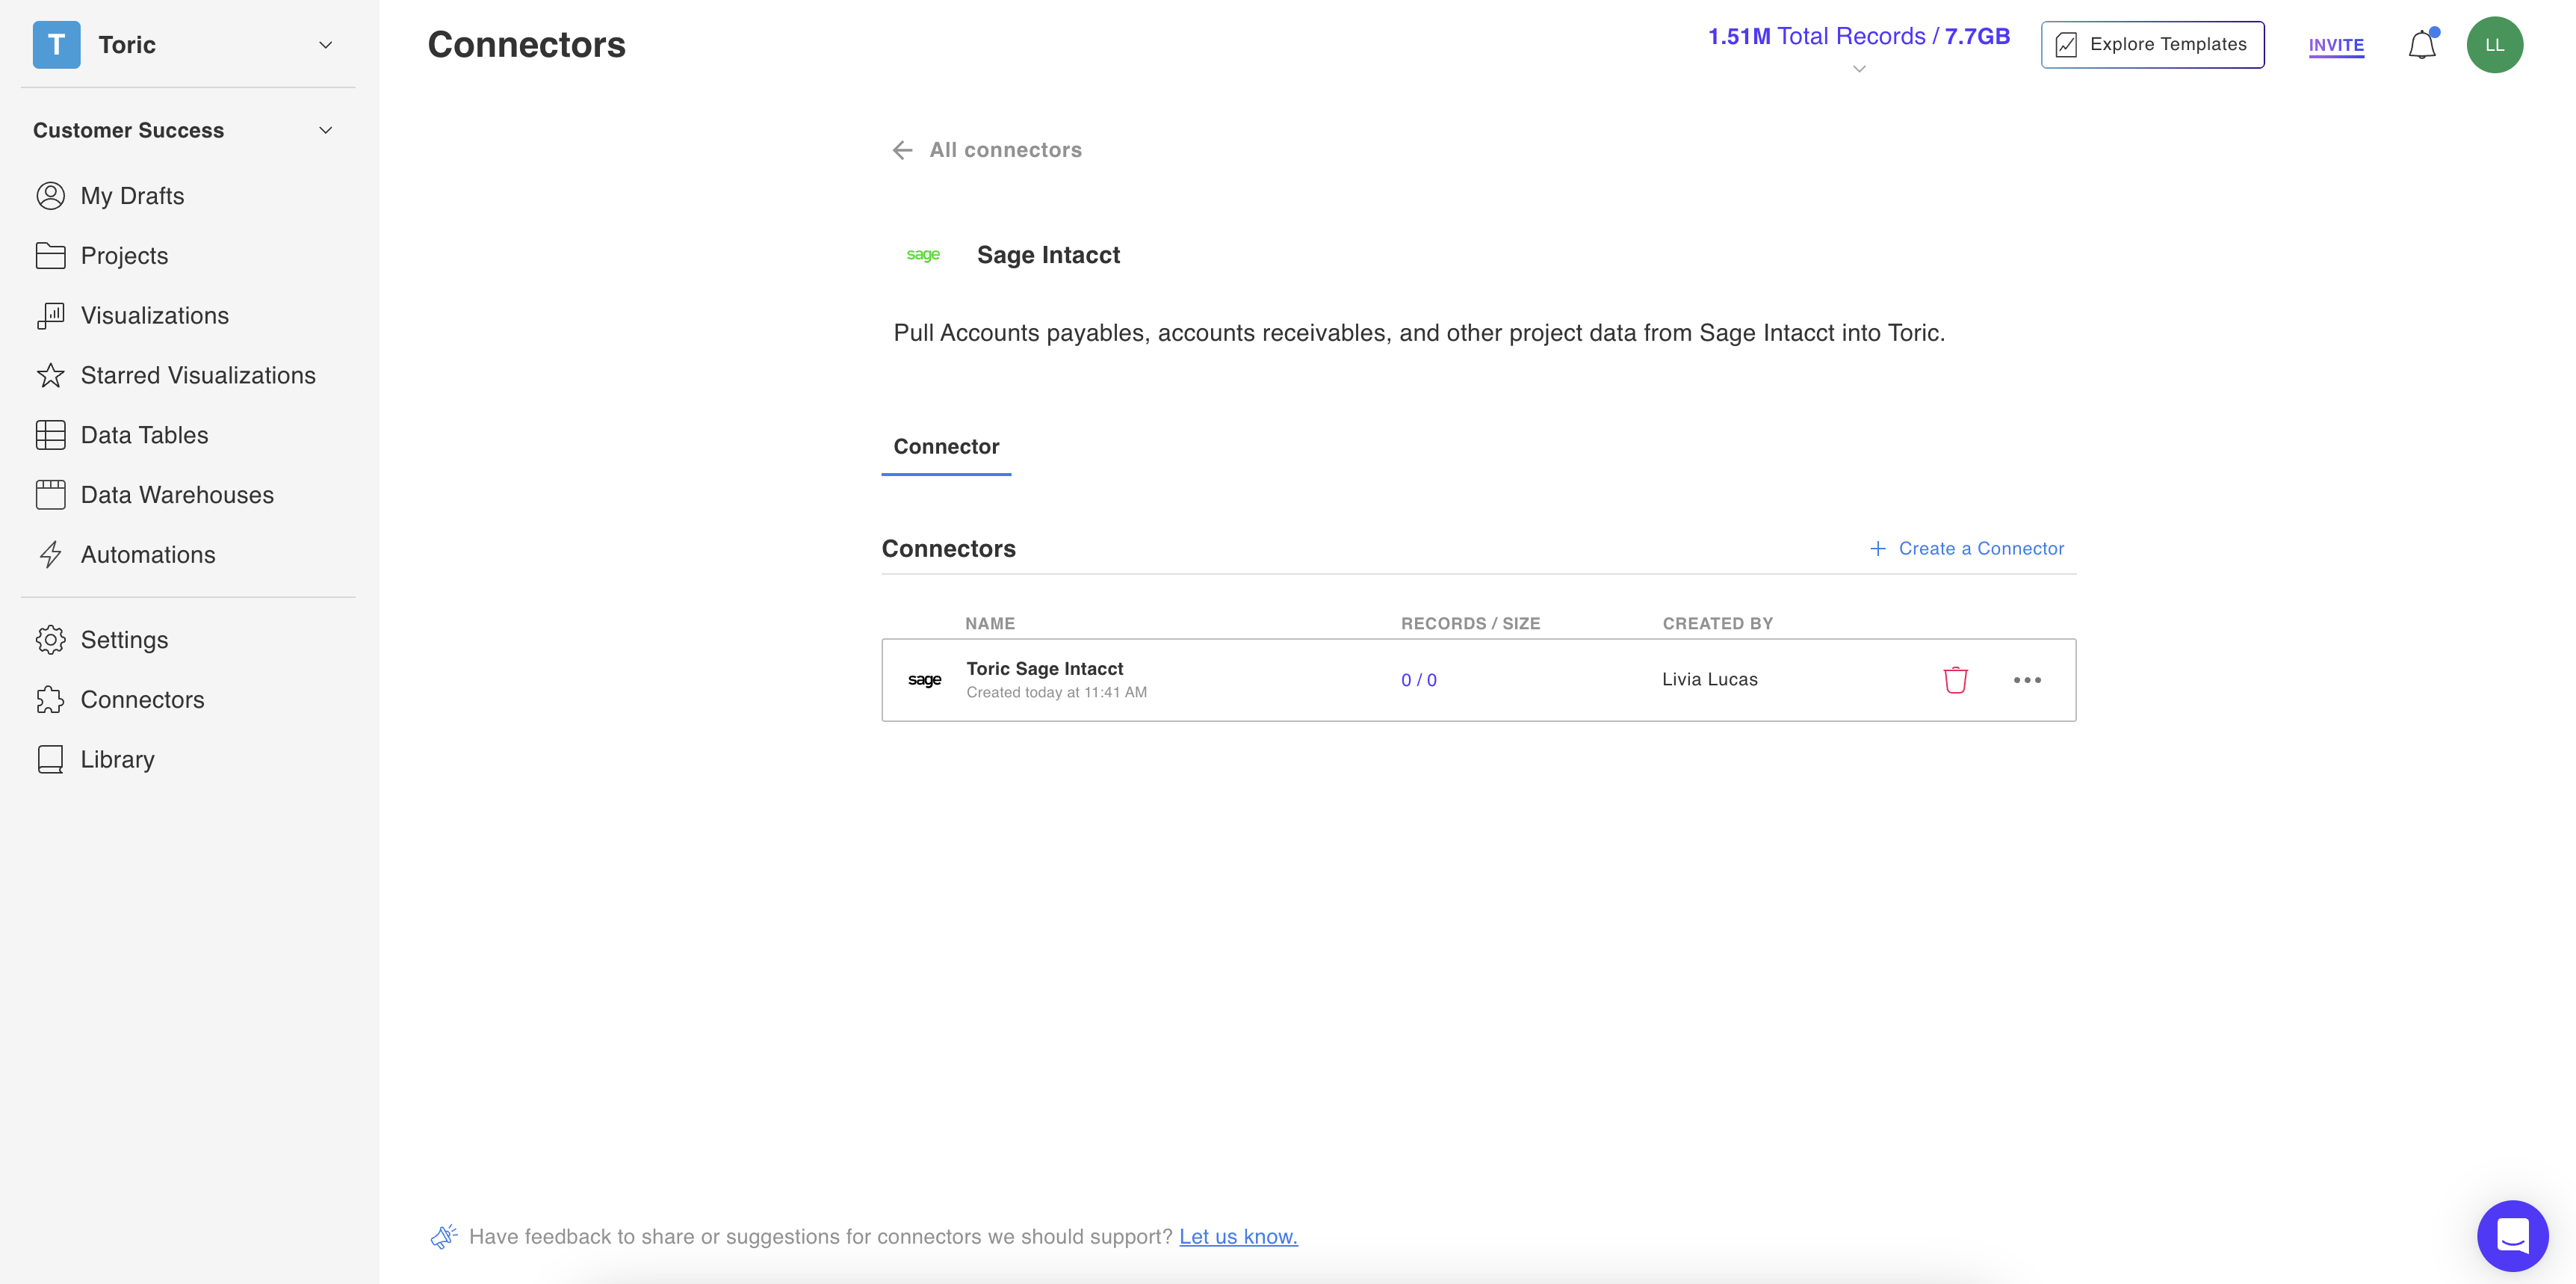Click the sage logo in connector row
The height and width of the screenshot is (1284, 2576).
coord(924,680)
